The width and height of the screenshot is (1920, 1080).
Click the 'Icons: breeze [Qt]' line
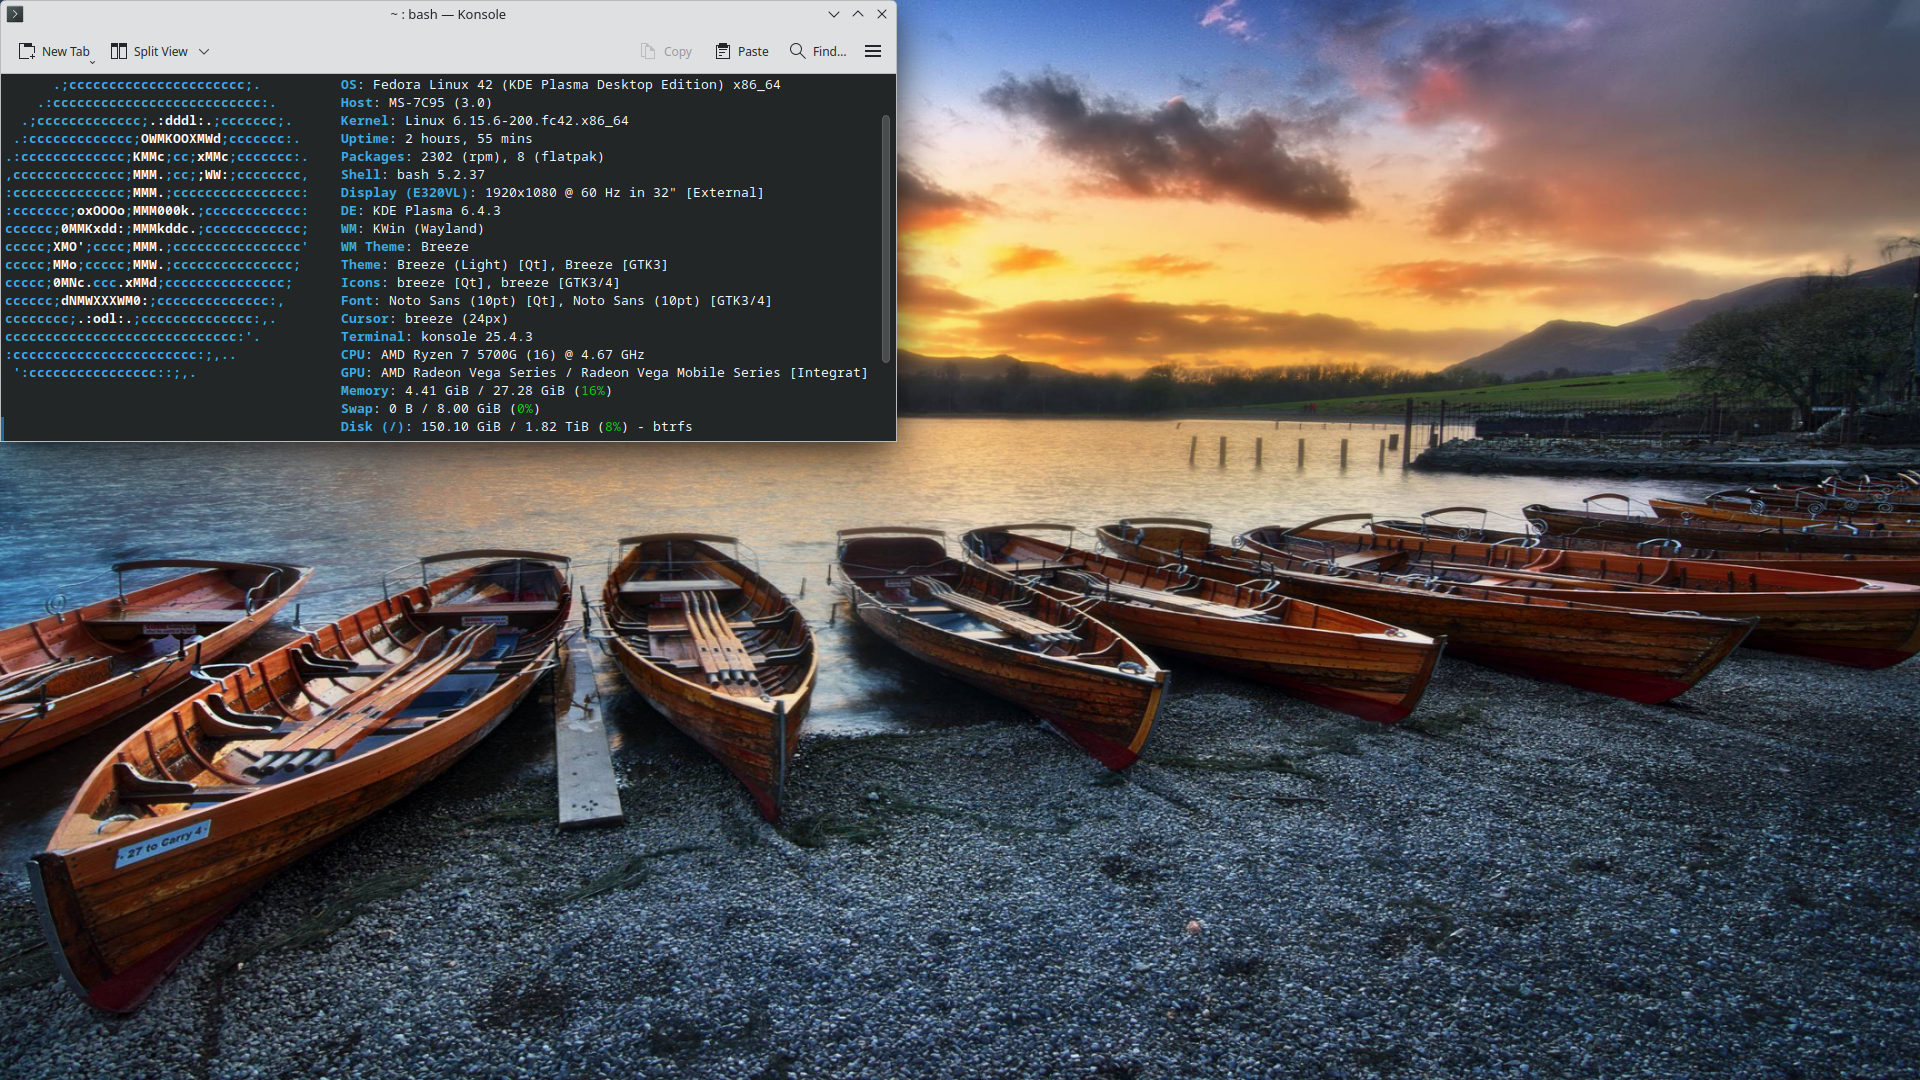click(480, 283)
